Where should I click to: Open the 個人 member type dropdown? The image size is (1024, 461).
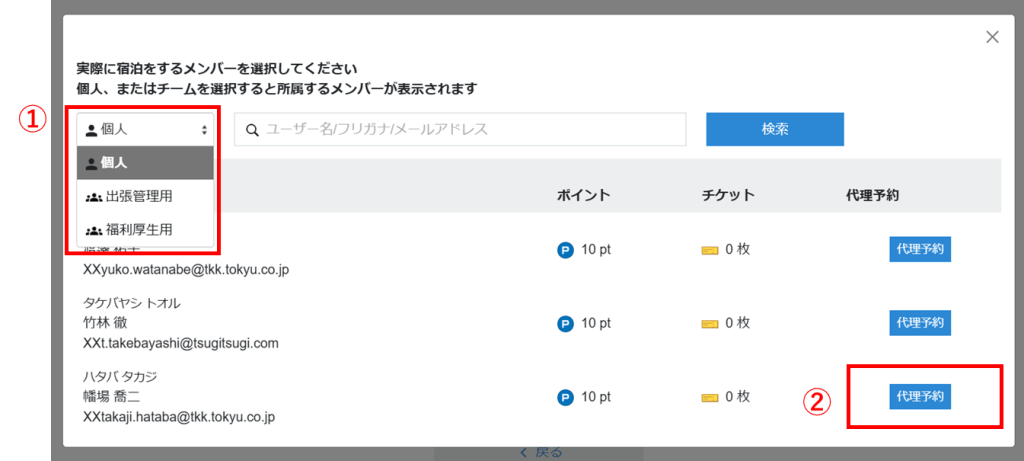146,129
